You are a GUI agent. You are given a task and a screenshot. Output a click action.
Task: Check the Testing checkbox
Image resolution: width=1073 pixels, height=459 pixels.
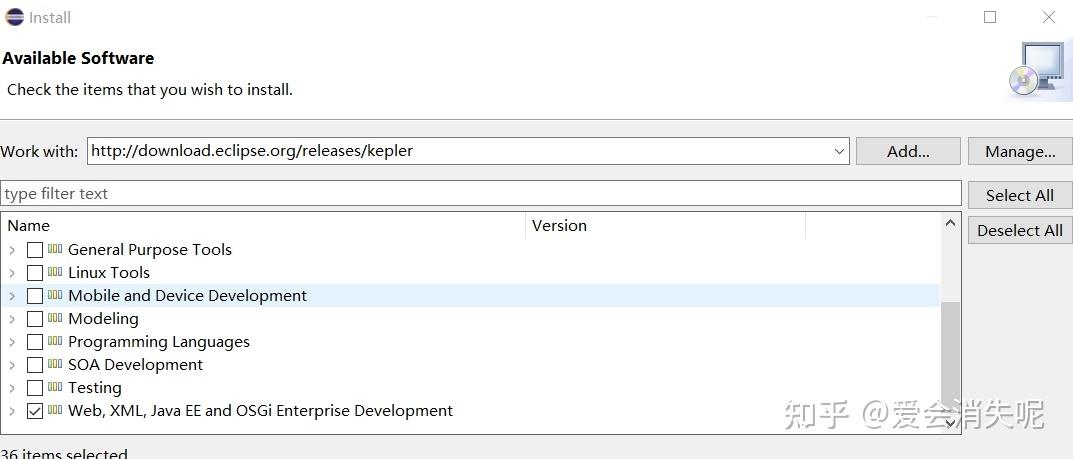point(35,388)
